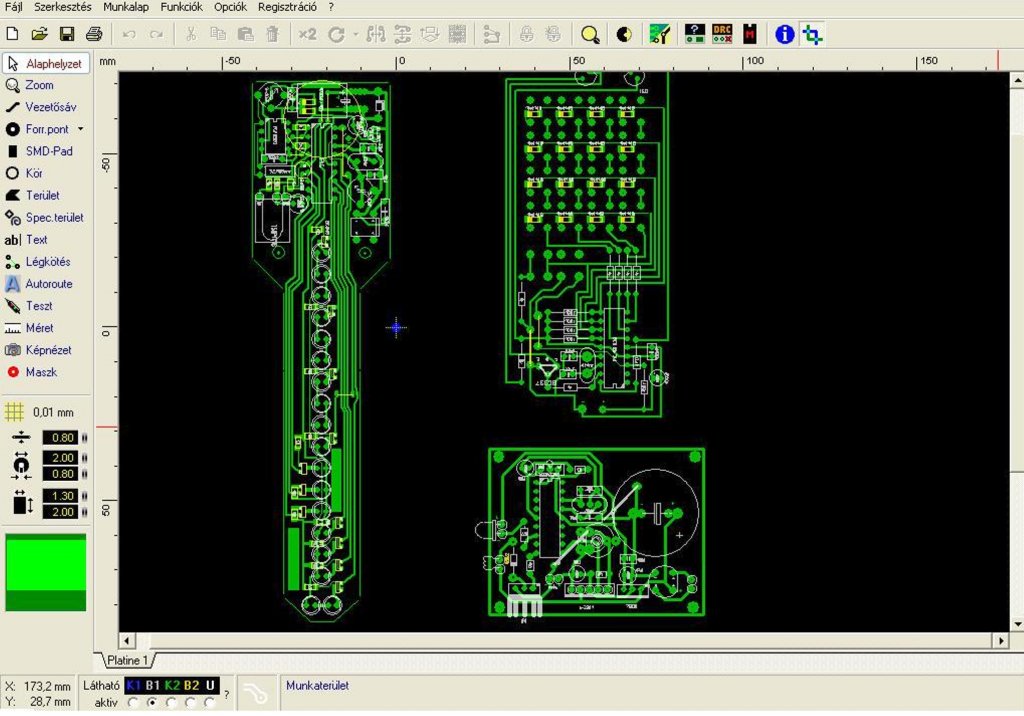
Task: Click the crosshair origin icon in toolbar
Action: click(x=812, y=34)
